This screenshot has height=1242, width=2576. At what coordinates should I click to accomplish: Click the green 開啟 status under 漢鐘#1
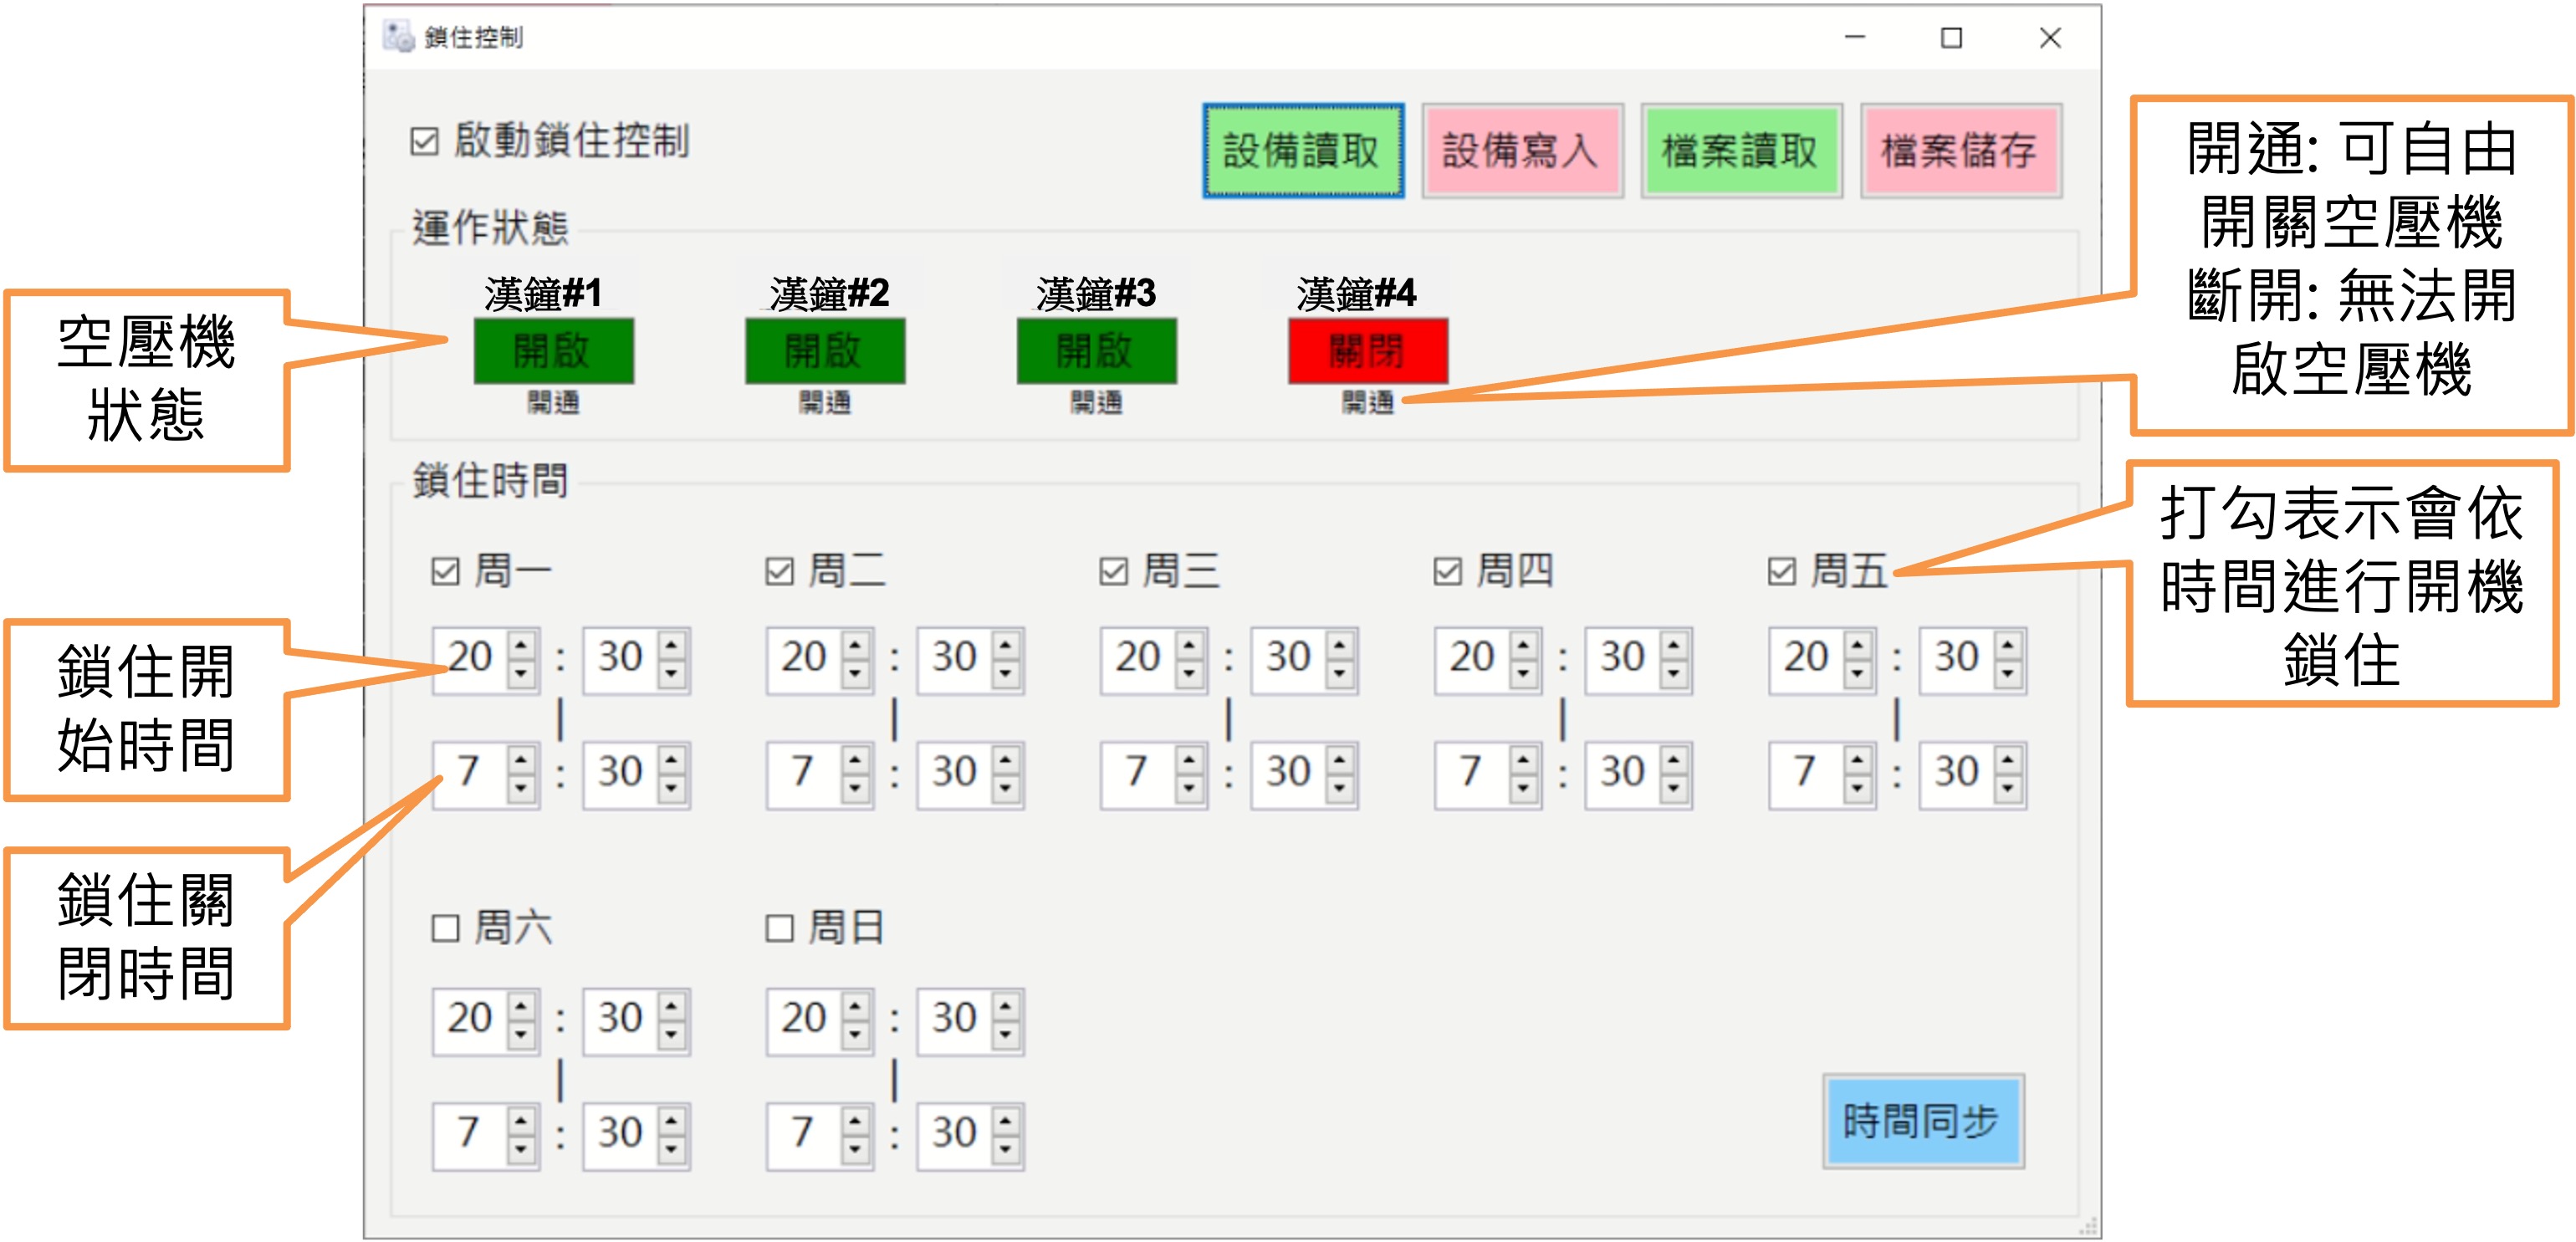[x=553, y=351]
